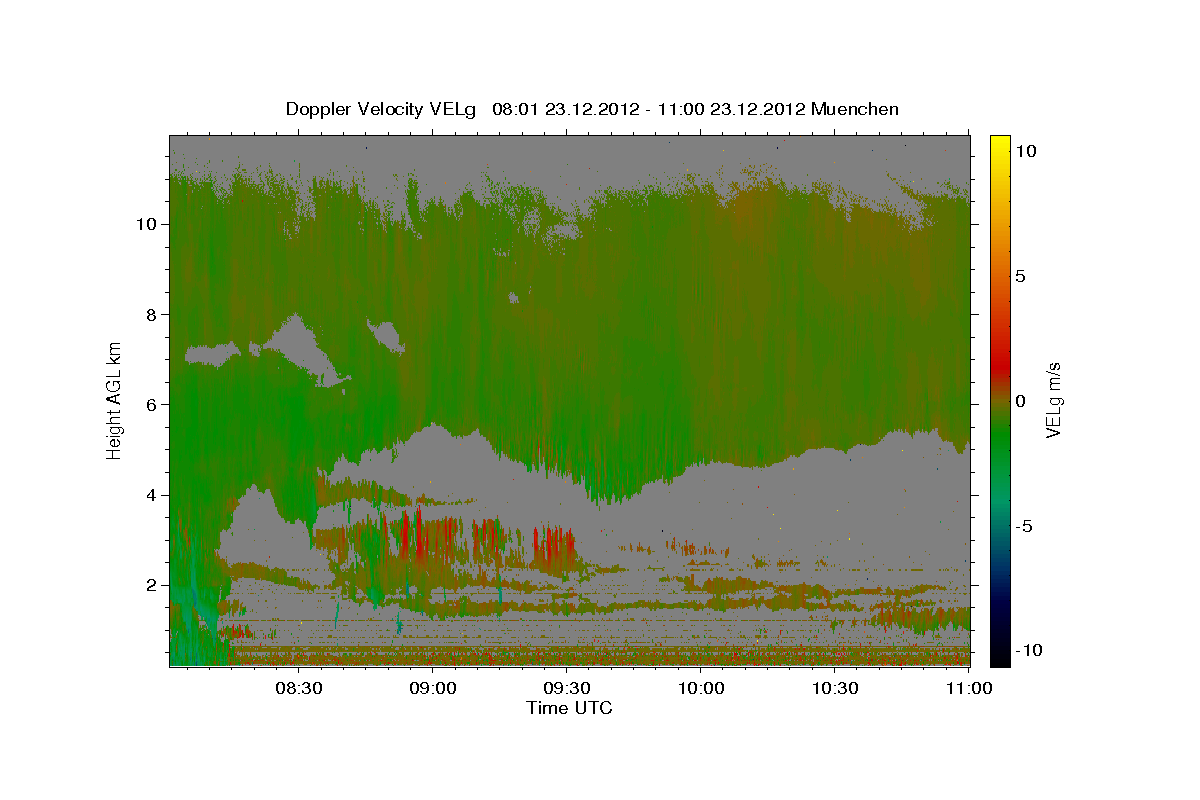Click the x-axis label 'Time UTC'
The height and width of the screenshot is (800, 1200).
click(569, 708)
